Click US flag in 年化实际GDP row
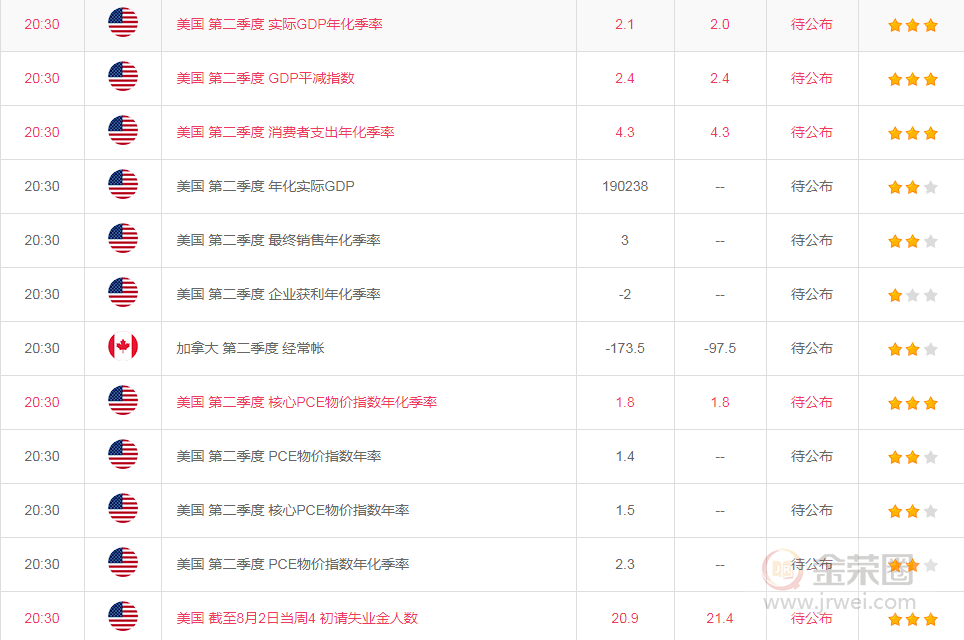 [123, 185]
